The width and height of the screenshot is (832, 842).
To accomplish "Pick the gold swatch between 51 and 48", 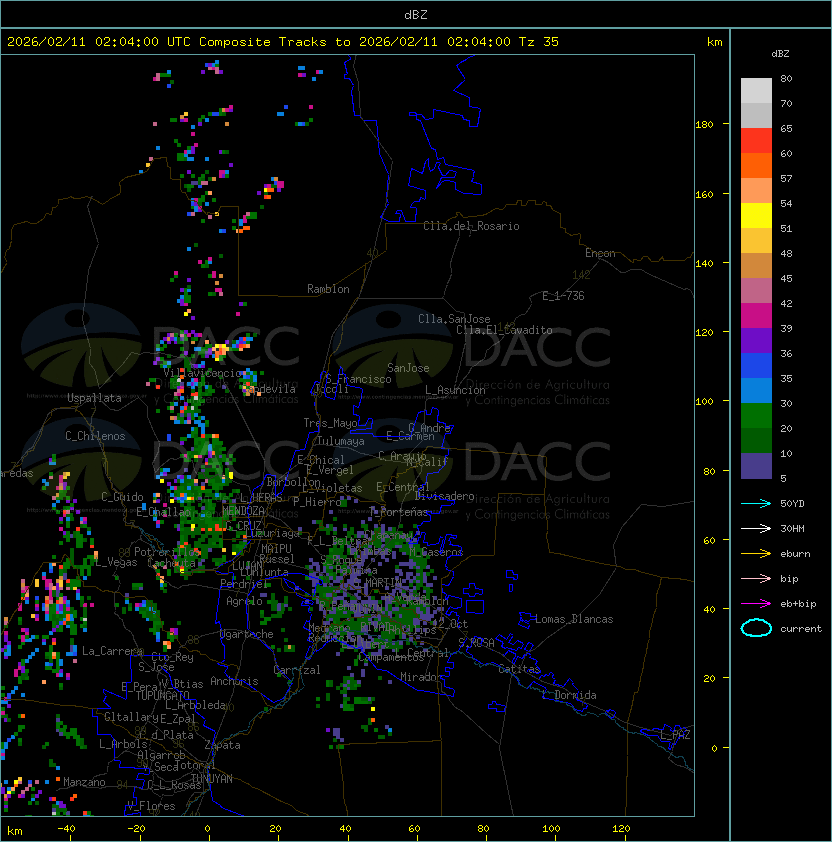I will coord(756,241).
